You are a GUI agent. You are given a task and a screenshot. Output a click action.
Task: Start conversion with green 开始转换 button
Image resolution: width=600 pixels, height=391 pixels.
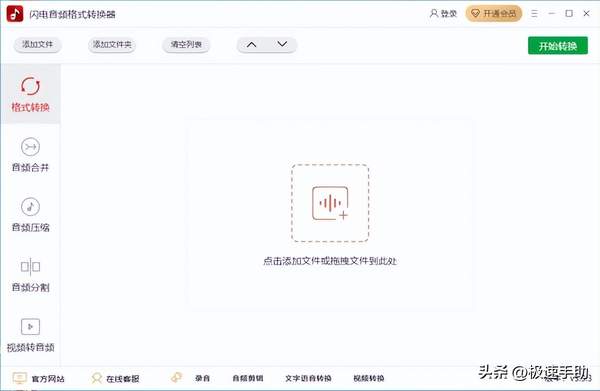click(x=558, y=46)
